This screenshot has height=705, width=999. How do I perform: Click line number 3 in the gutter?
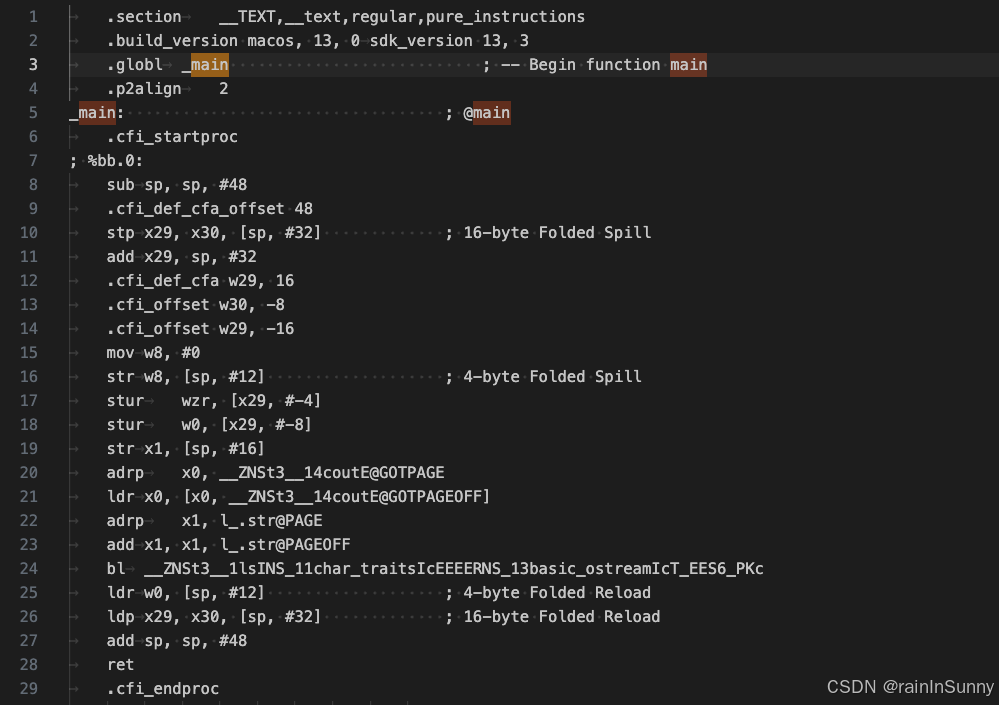pyautogui.click(x=33, y=65)
